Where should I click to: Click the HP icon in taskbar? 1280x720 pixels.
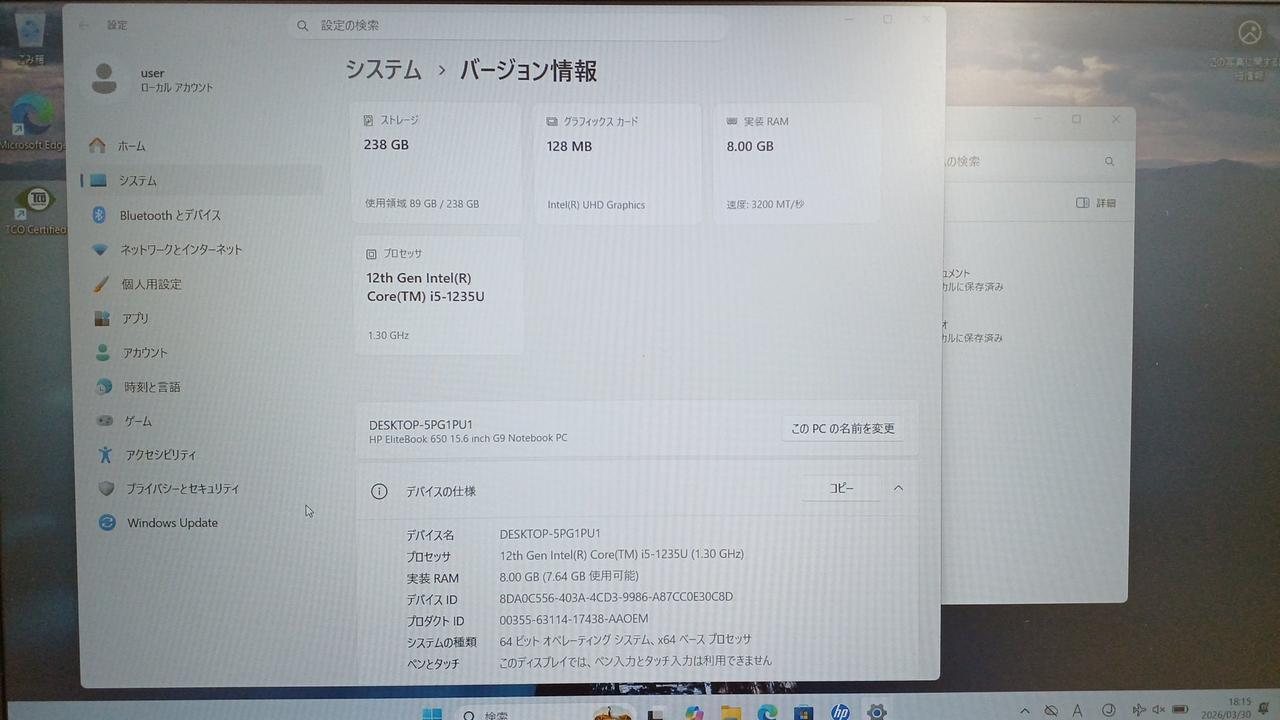[840, 712]
